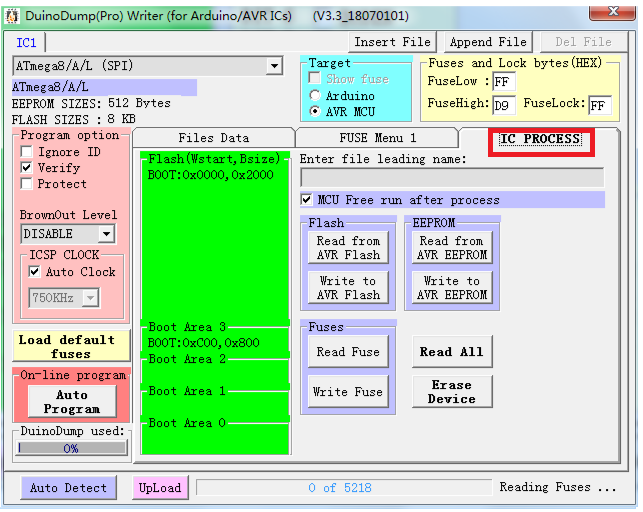Enable the Protect checkbox
Screen dimensions: 643x512
pyautogui.click(x=27, y=184)
